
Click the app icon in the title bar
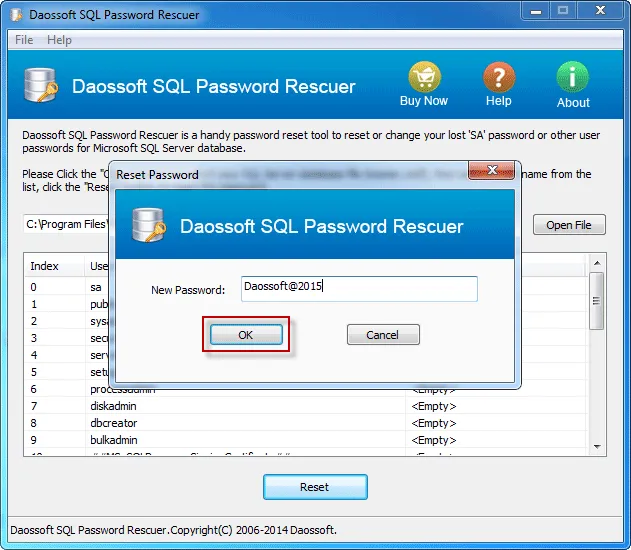tap(16, 14)
